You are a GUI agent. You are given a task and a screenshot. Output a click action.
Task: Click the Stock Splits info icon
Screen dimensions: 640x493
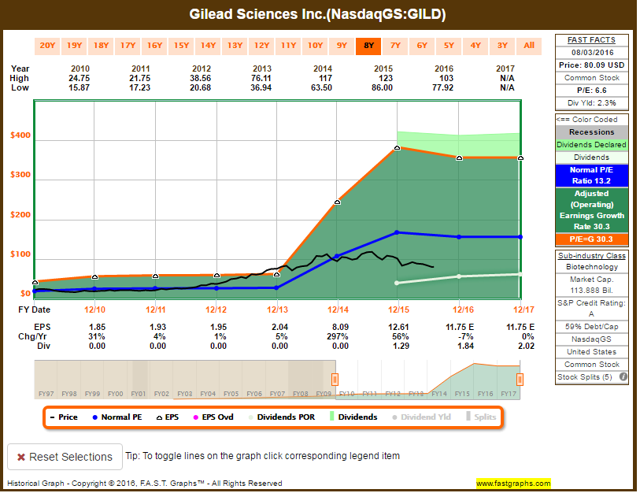pyautogui.click(x=623, y=377)
